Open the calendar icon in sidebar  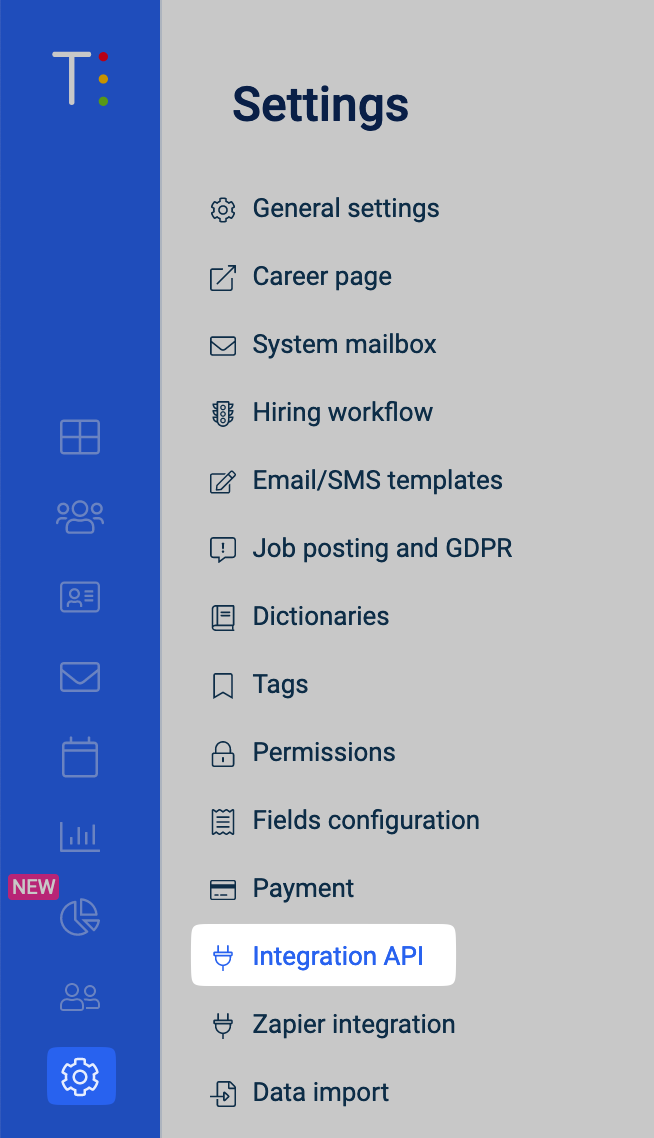[80, 757]
